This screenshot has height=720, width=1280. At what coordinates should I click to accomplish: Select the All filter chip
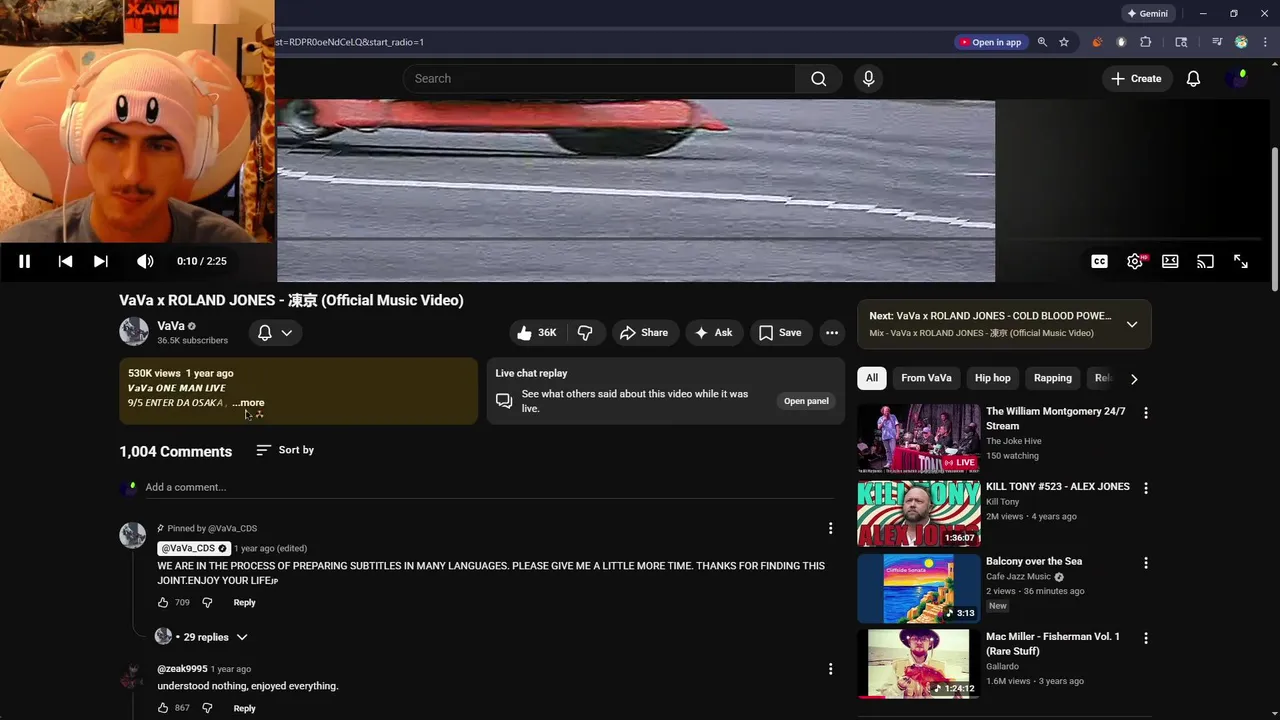[x=872, y=378]
